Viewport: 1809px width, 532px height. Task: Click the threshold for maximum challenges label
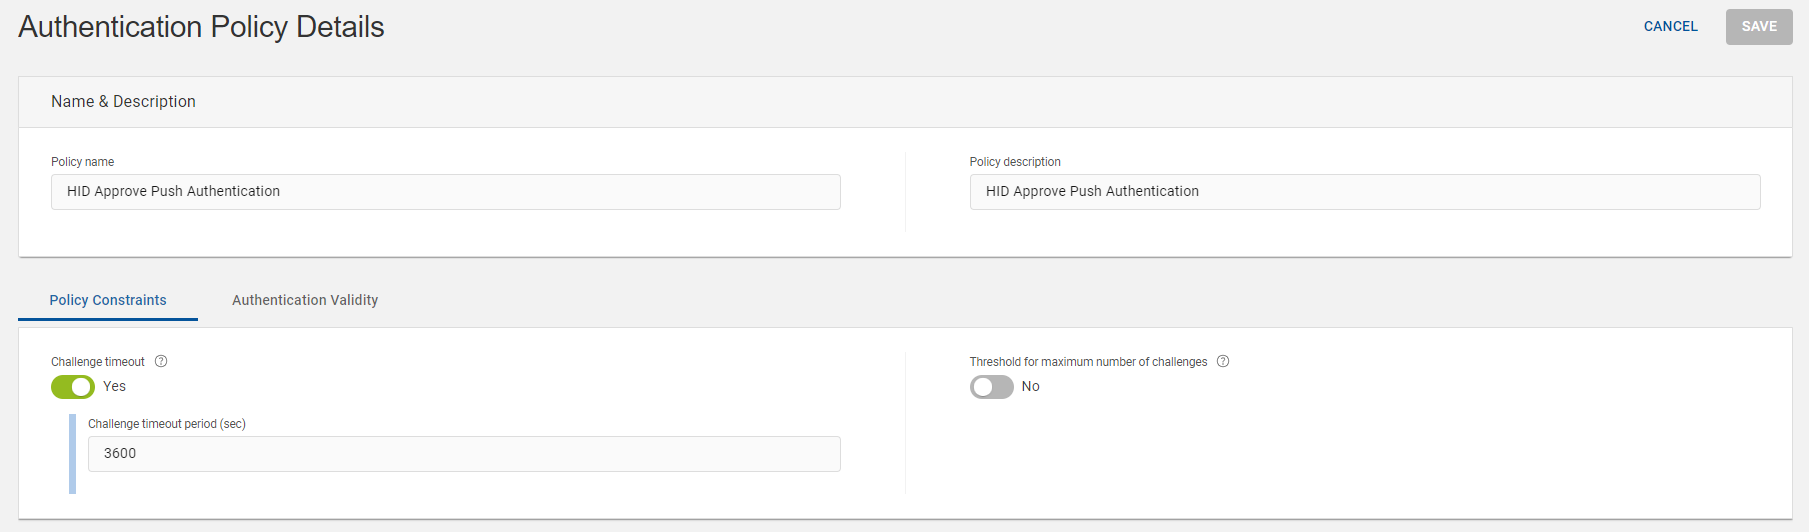coord(1088,362)
